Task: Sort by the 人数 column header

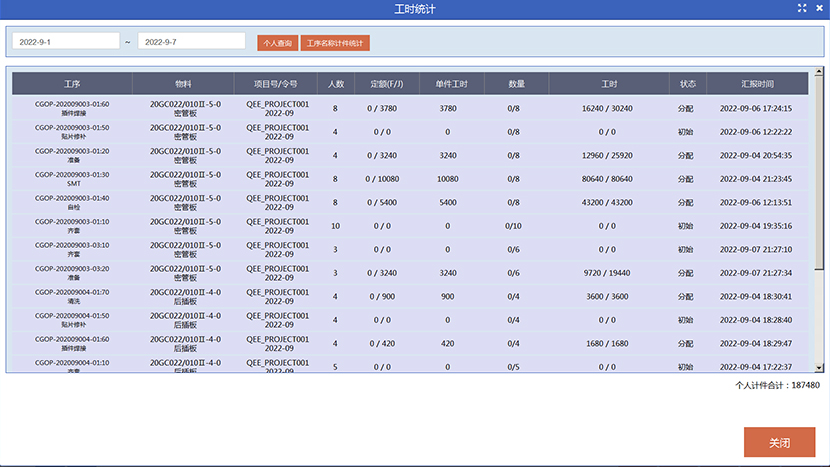Action: coord(335,84)
